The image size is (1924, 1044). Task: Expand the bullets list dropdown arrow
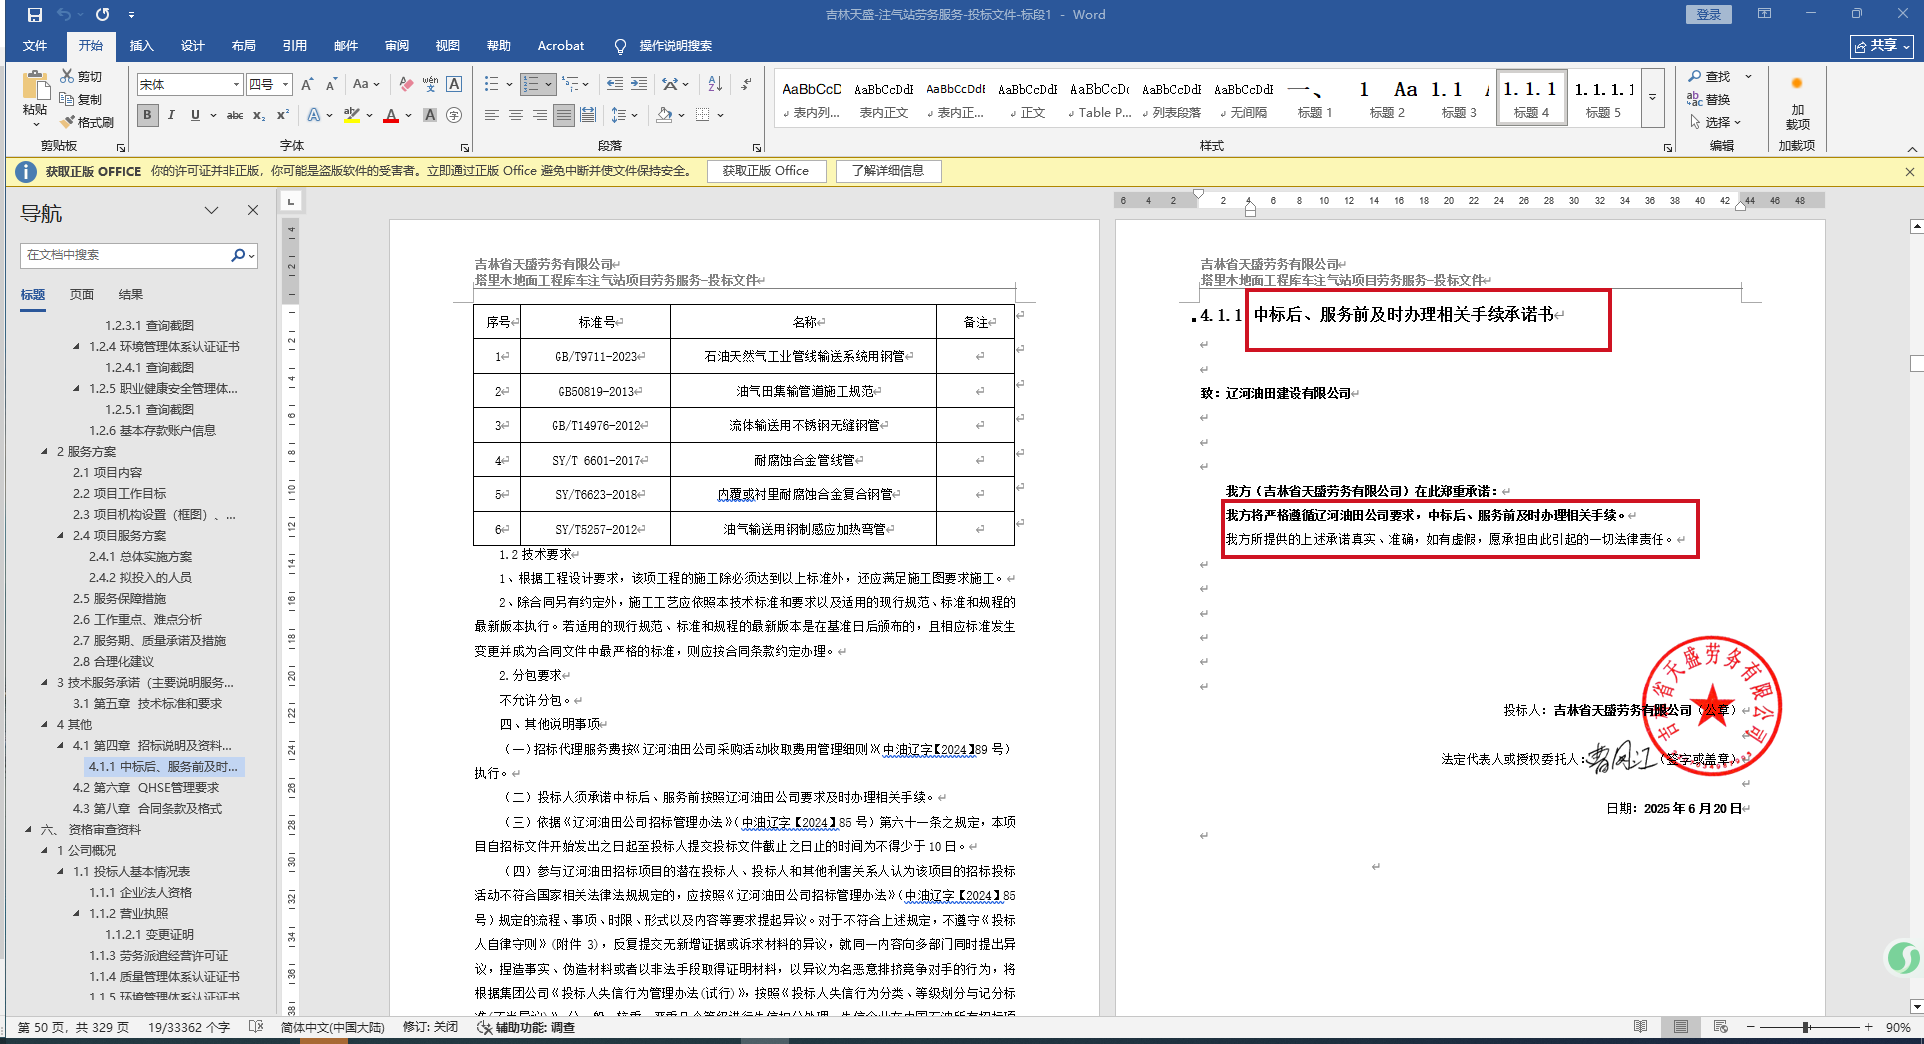point(509,85)
